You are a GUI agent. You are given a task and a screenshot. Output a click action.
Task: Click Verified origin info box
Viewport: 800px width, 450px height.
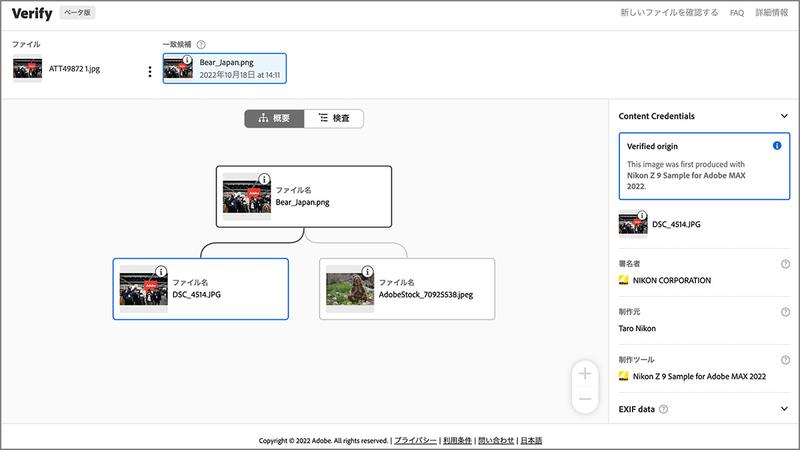pos(704,166)
